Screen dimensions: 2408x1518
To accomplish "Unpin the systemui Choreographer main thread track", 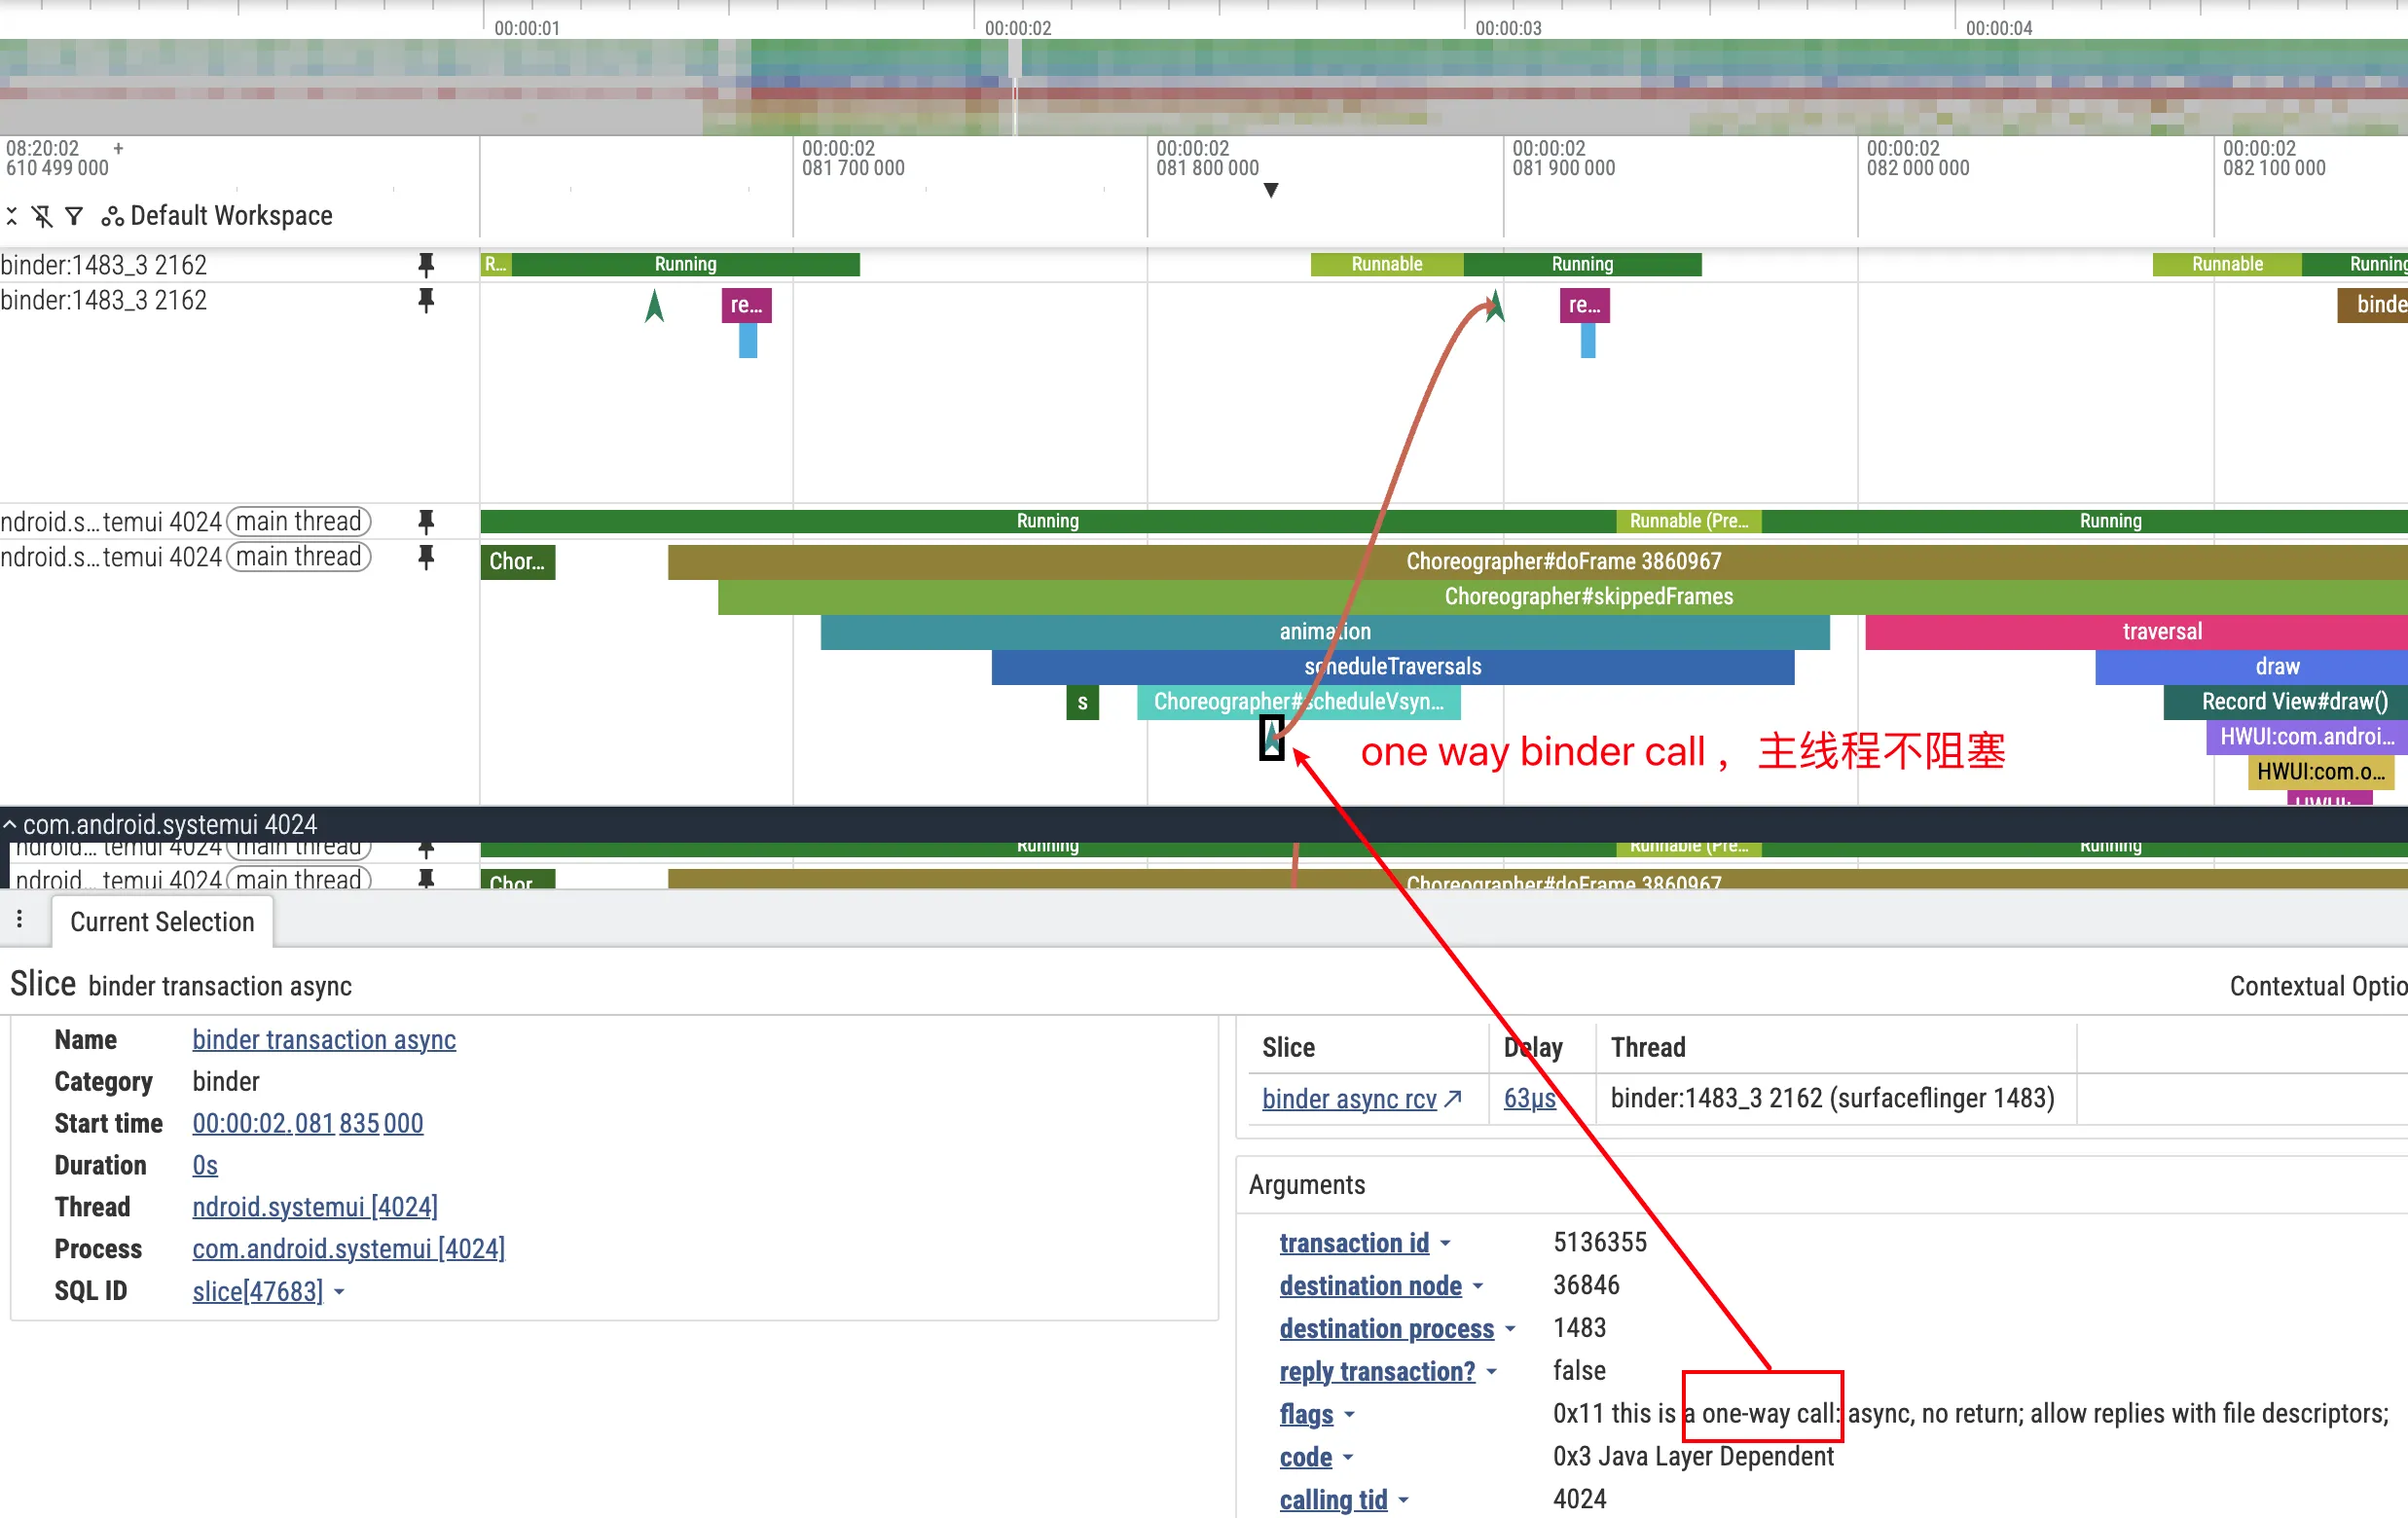I will (426, 557).
